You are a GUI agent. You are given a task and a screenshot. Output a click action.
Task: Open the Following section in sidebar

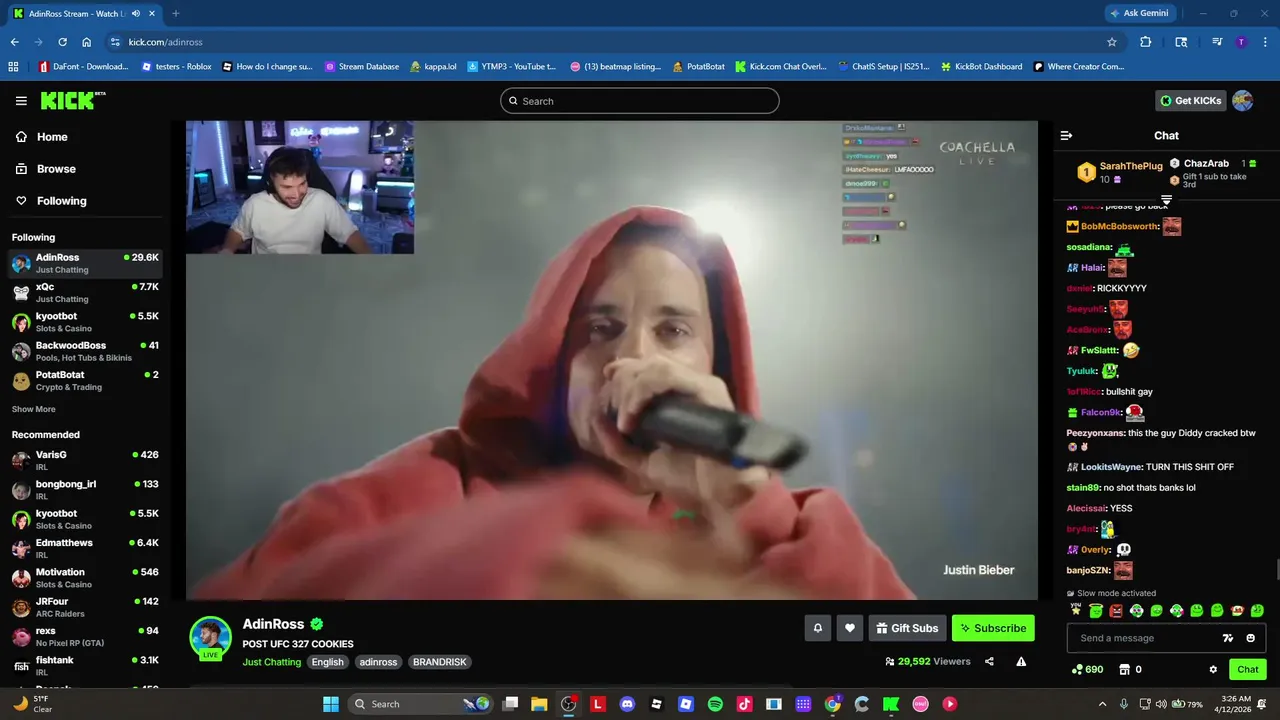point(51,201)
